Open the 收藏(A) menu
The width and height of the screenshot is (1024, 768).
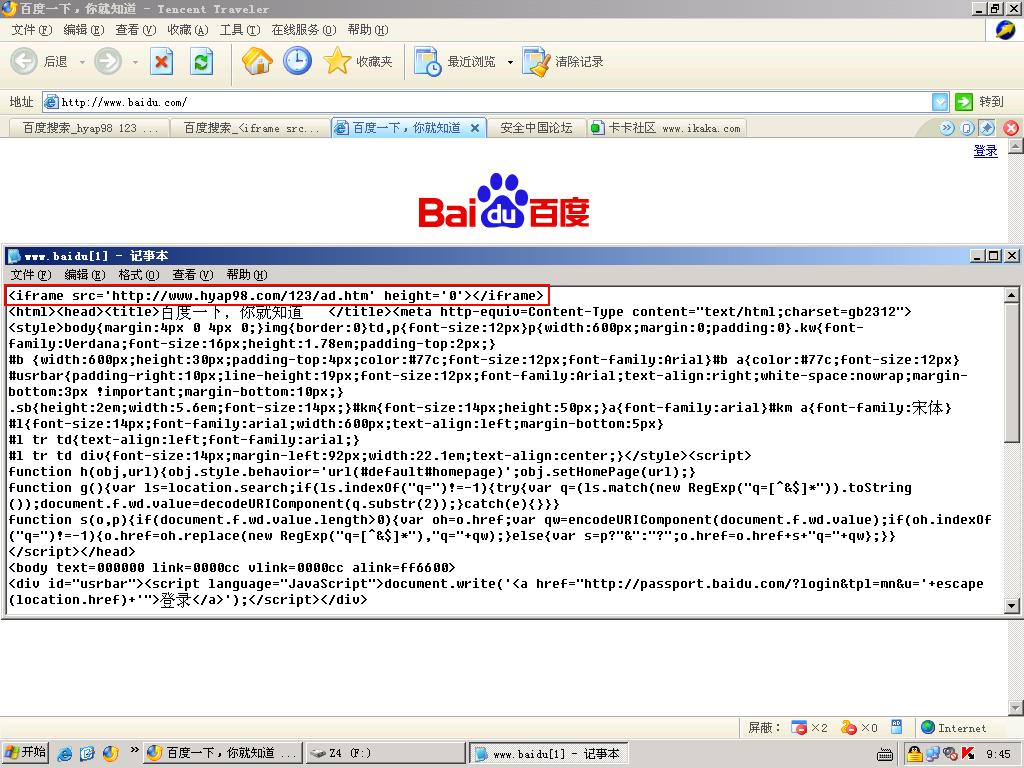[187, 30]
